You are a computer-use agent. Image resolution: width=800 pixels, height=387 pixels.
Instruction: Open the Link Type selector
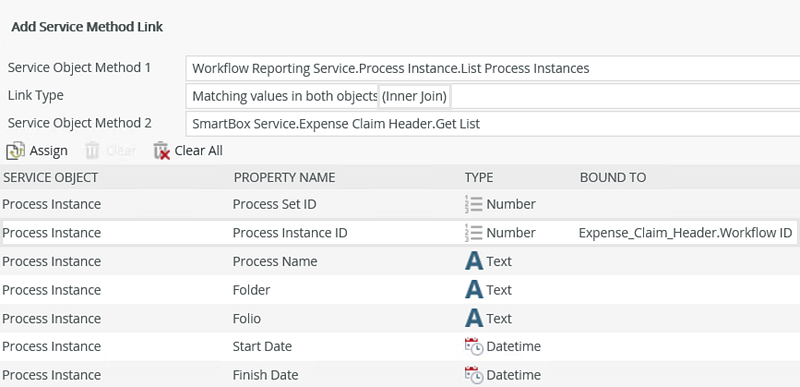(x=492, y=96)
